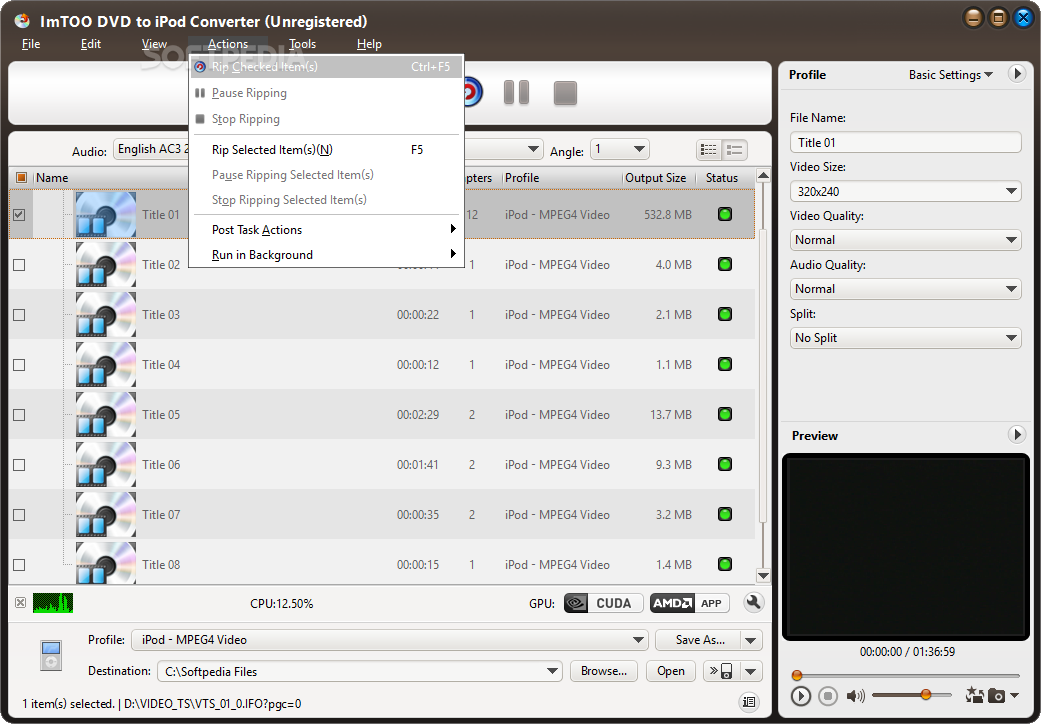The image size is (1041, 724).
Task: Click the iPod device icon next to Profile
Action: point(51,655)
